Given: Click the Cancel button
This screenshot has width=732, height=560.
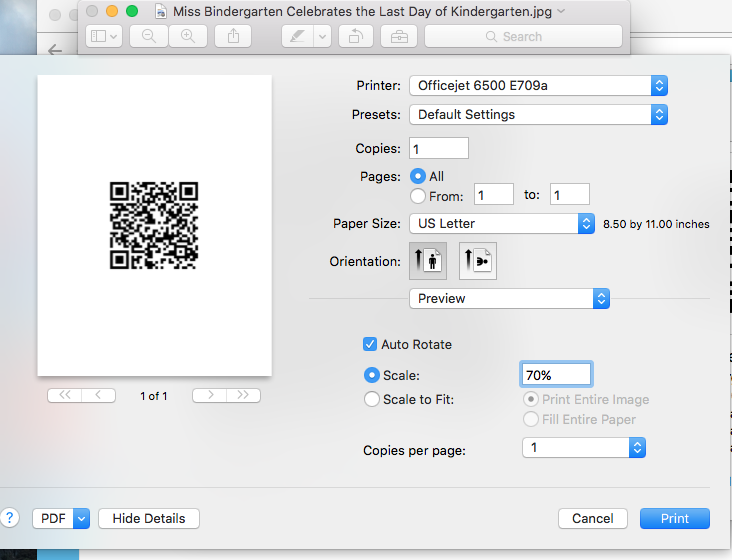Looking at the screenshot, I should 593,518.
